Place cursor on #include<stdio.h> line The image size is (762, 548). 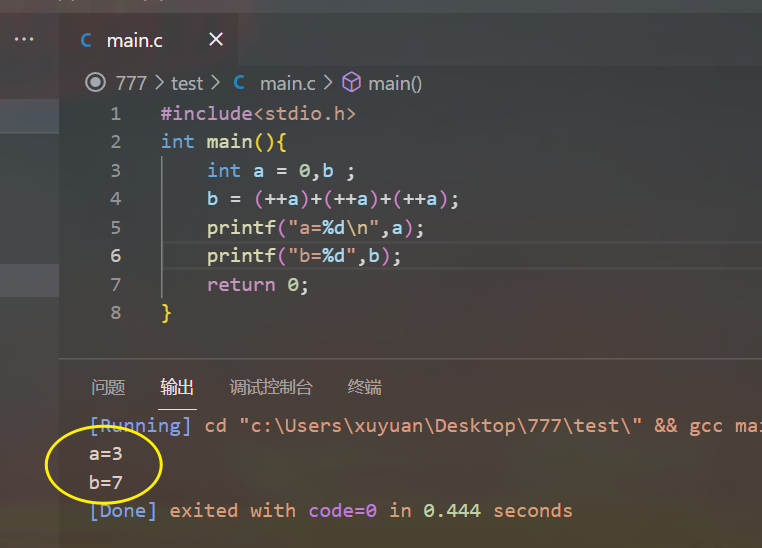pos(258,114)
